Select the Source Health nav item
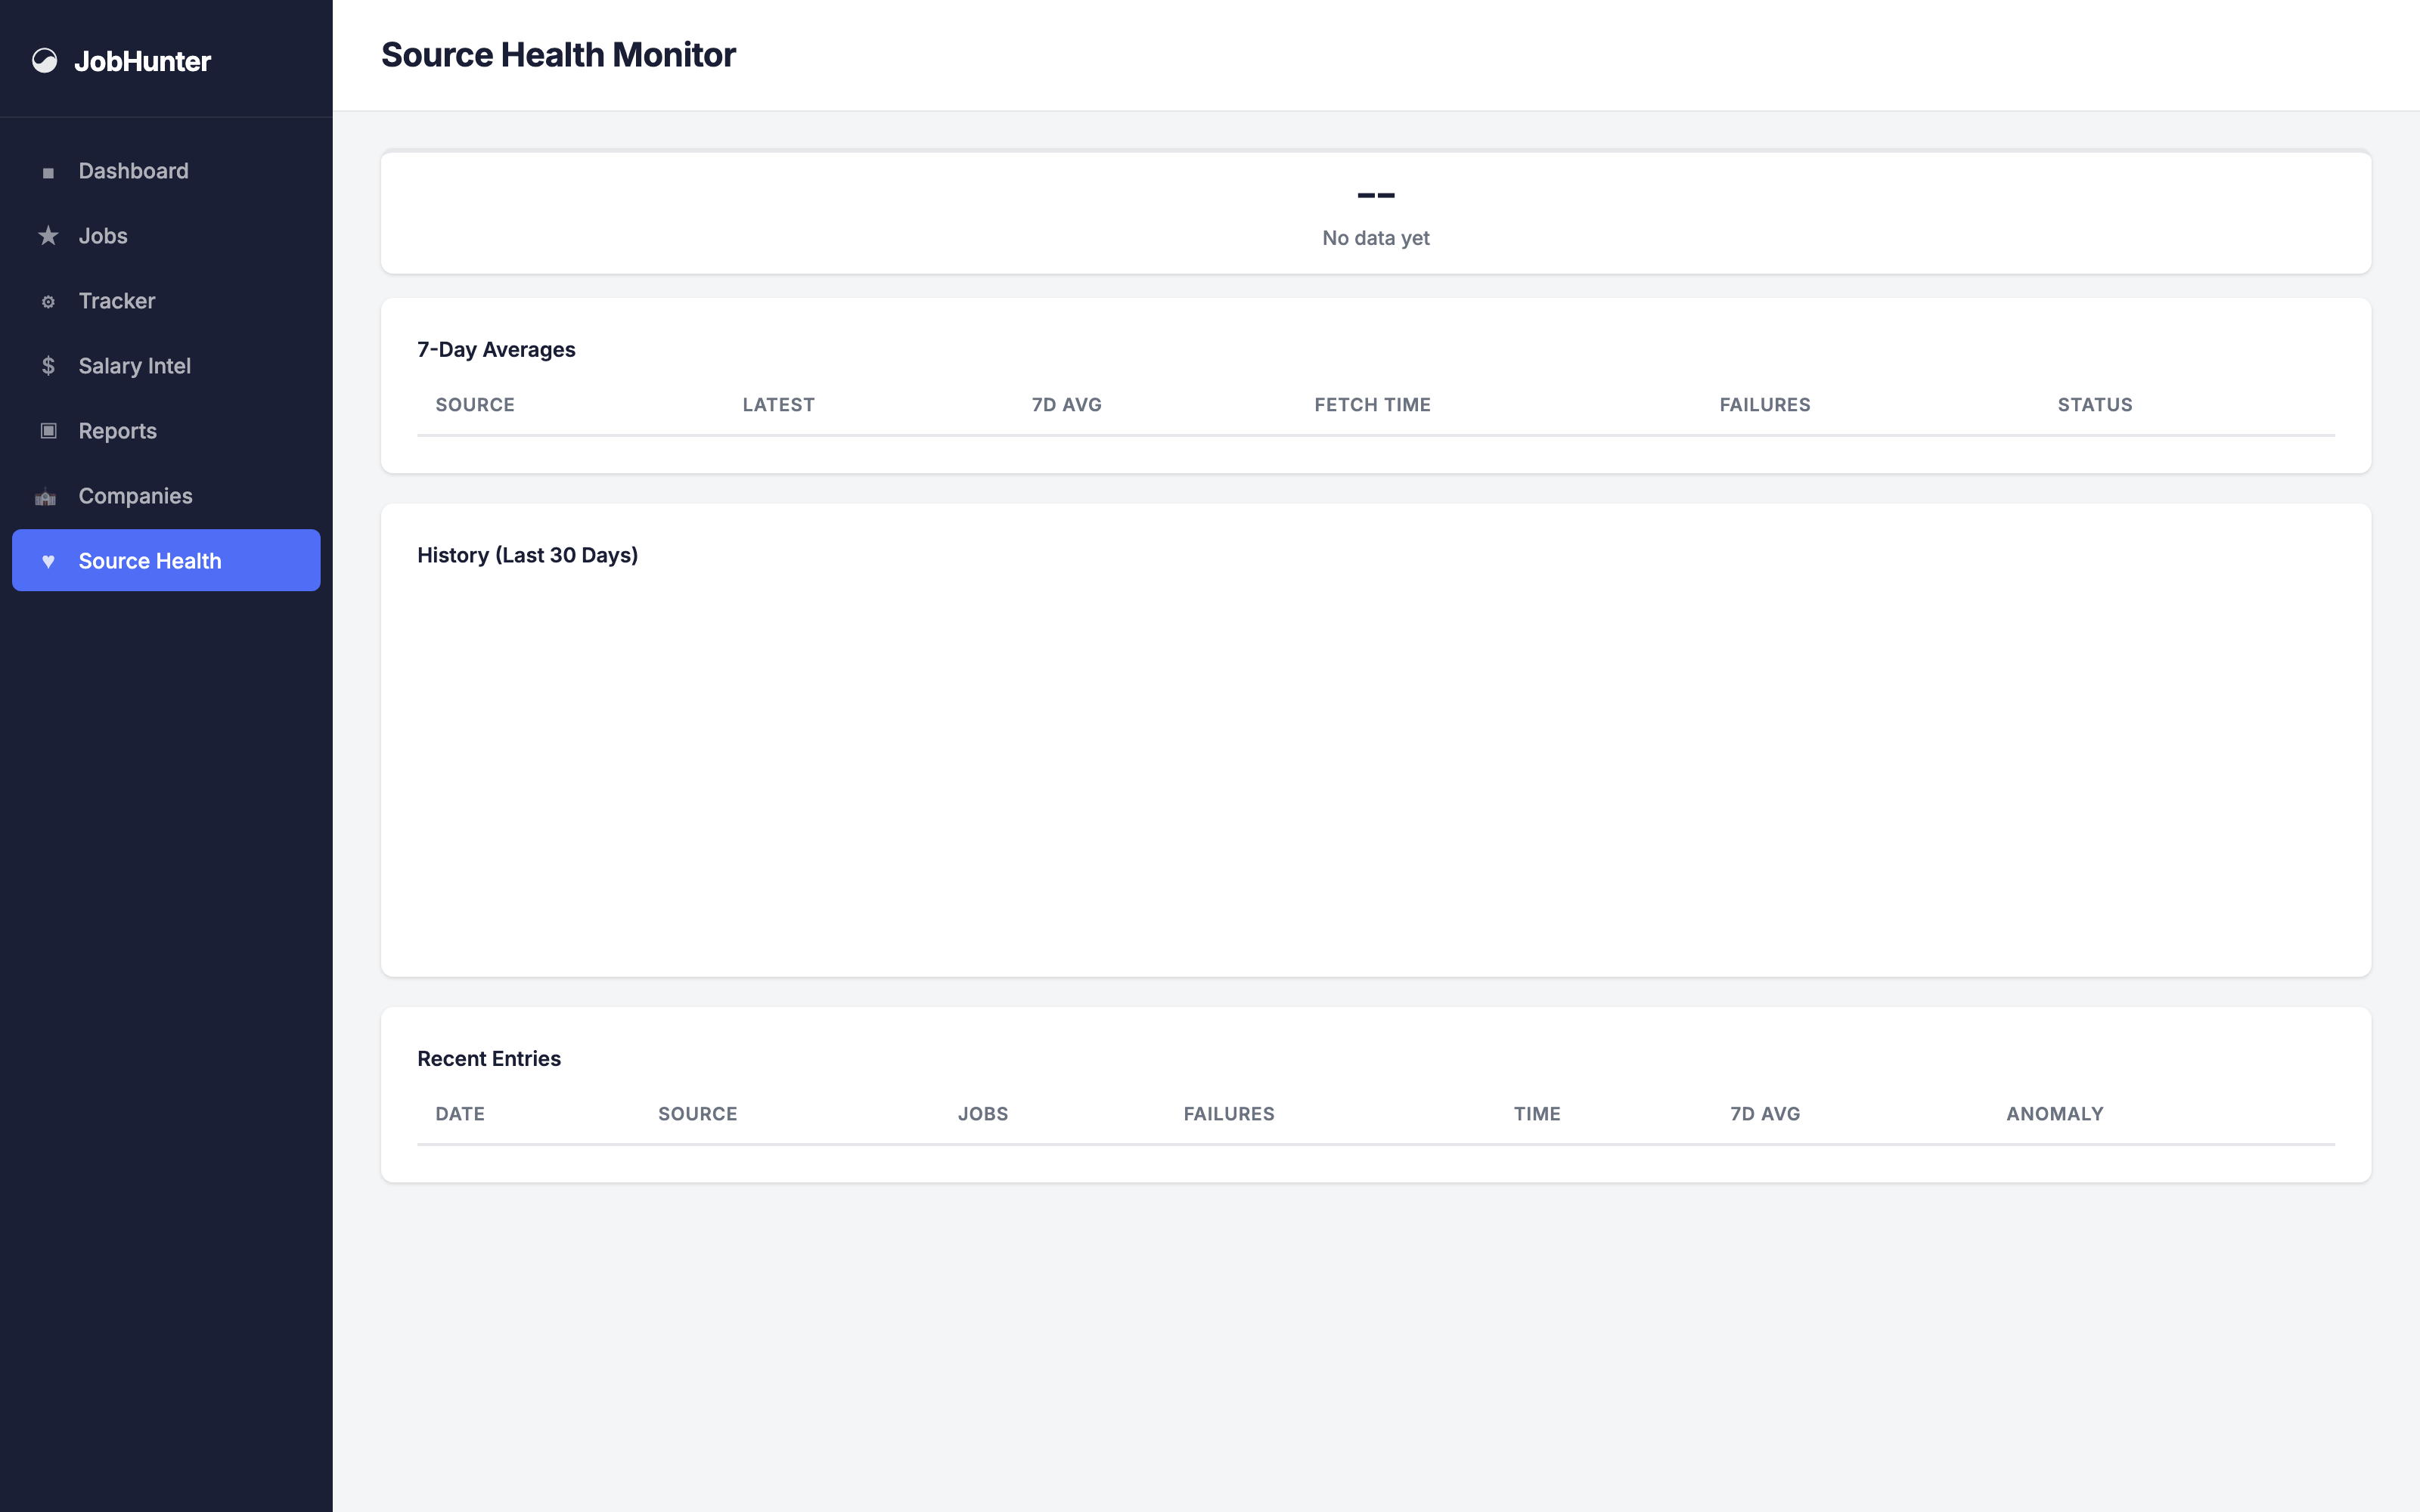 pos(166,560)
